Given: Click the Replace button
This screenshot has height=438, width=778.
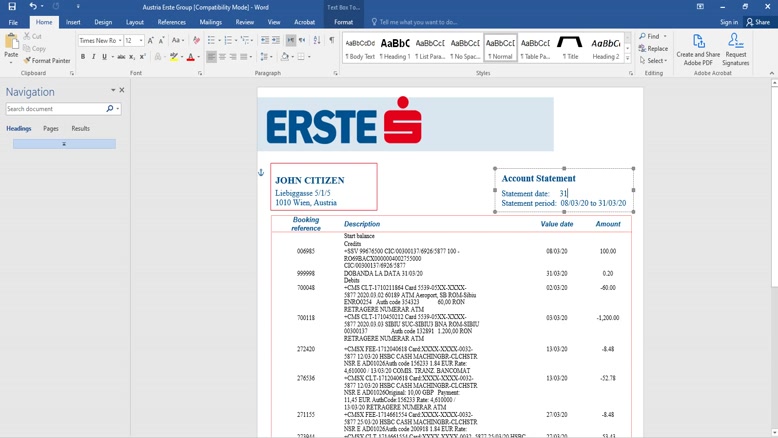Looking at the screenshot, I should click(656, 48).
